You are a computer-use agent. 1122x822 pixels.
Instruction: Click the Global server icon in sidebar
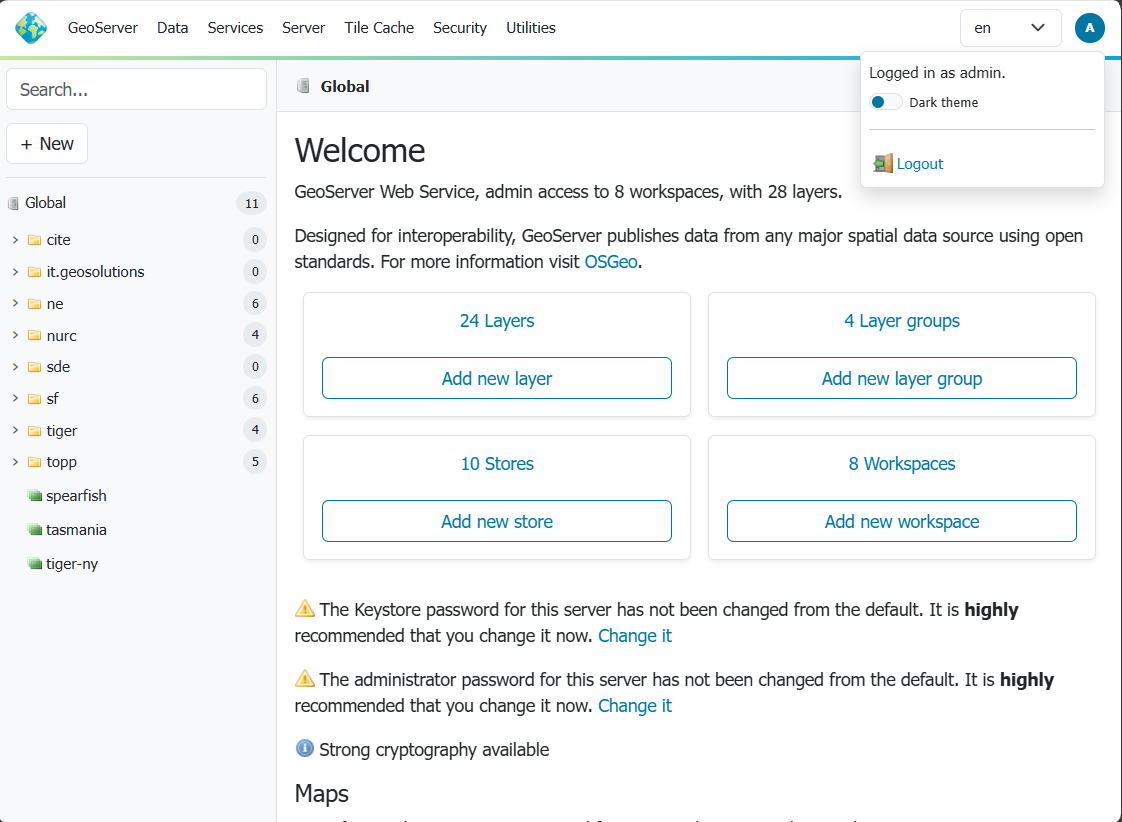[13, 203]
